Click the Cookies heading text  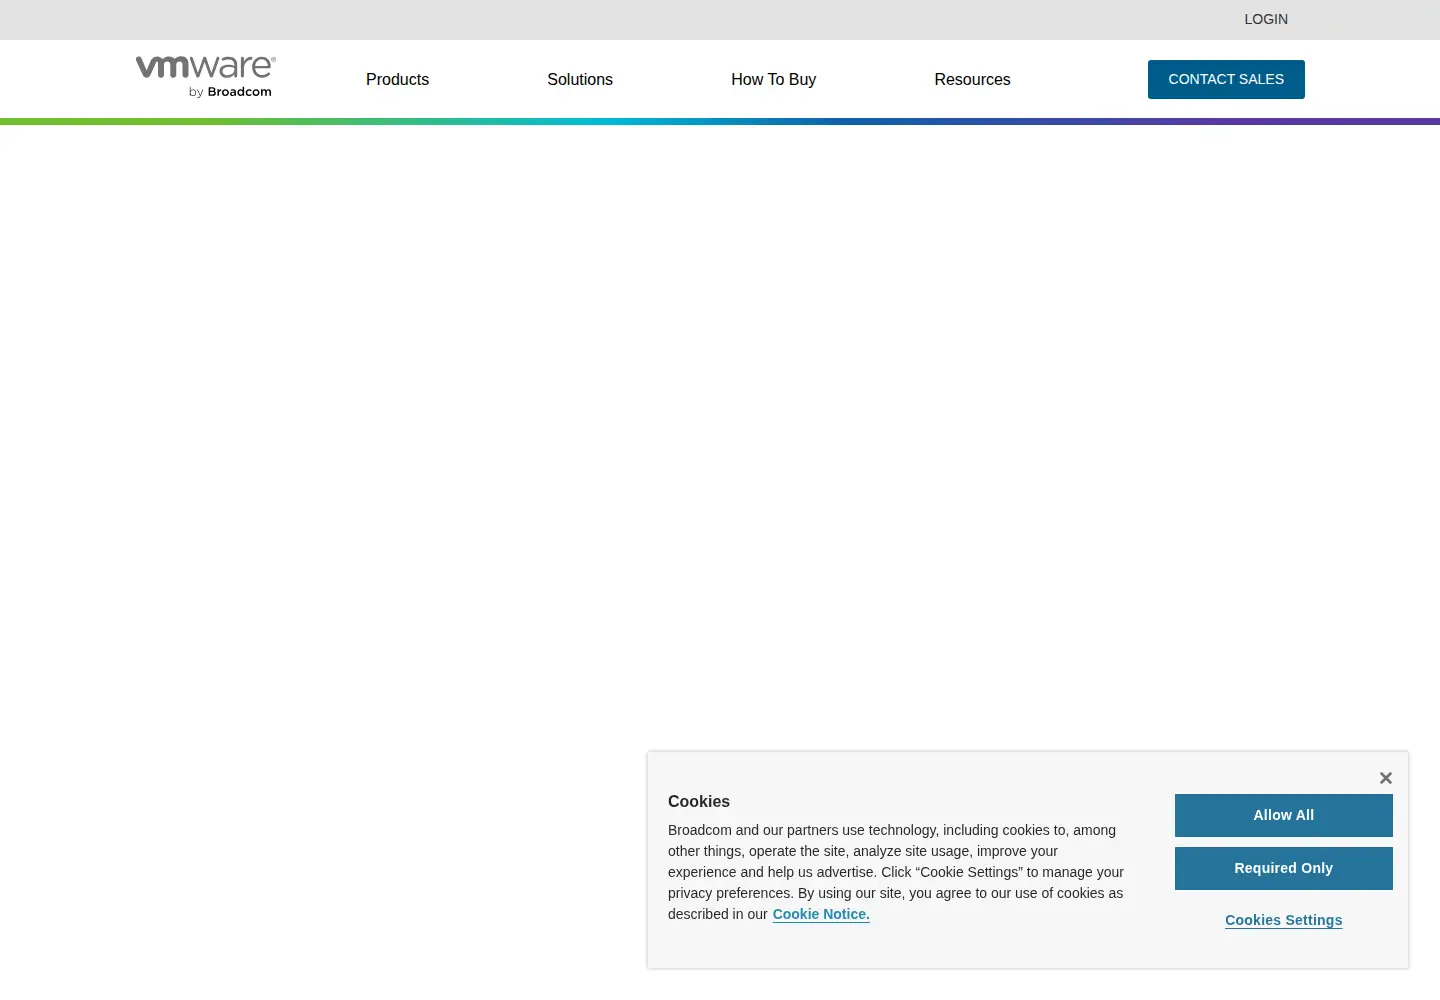(x=699, y=801)
